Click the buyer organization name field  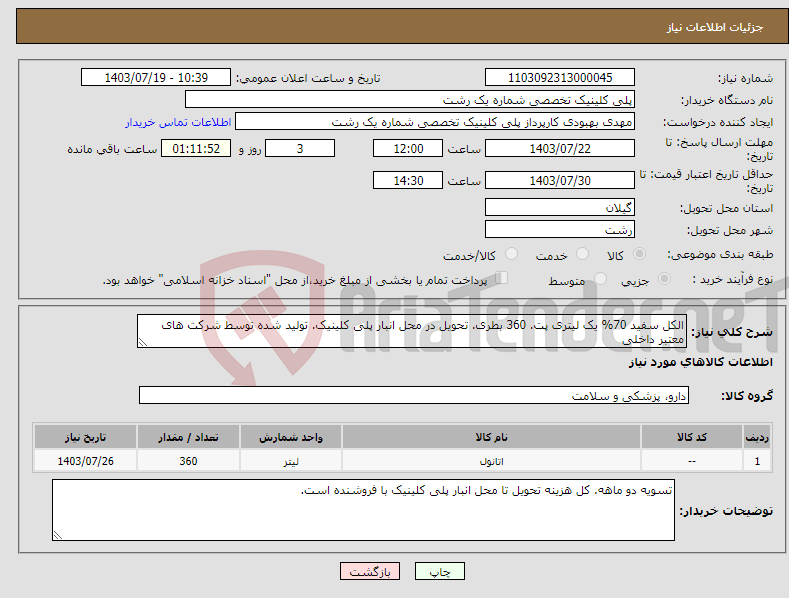[x=410, y=100]
